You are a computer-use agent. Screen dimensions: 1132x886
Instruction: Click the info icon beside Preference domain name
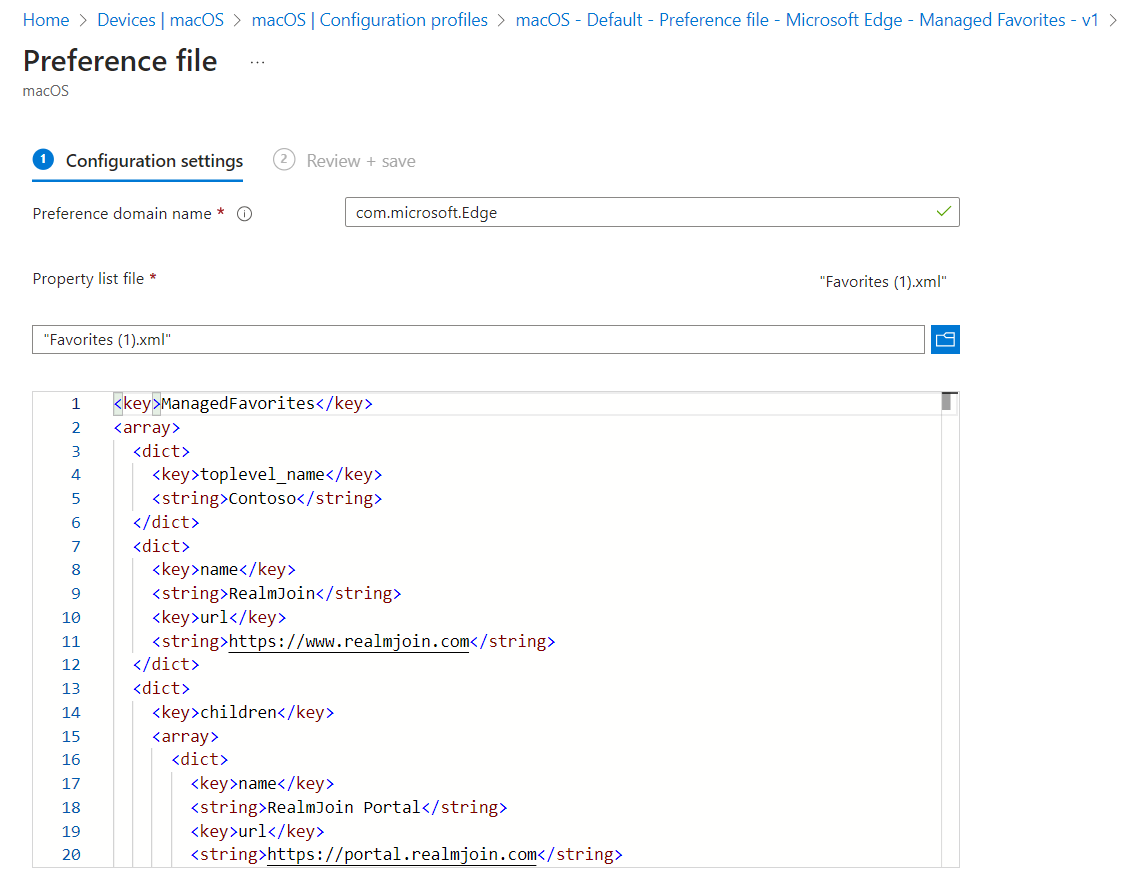244,214
